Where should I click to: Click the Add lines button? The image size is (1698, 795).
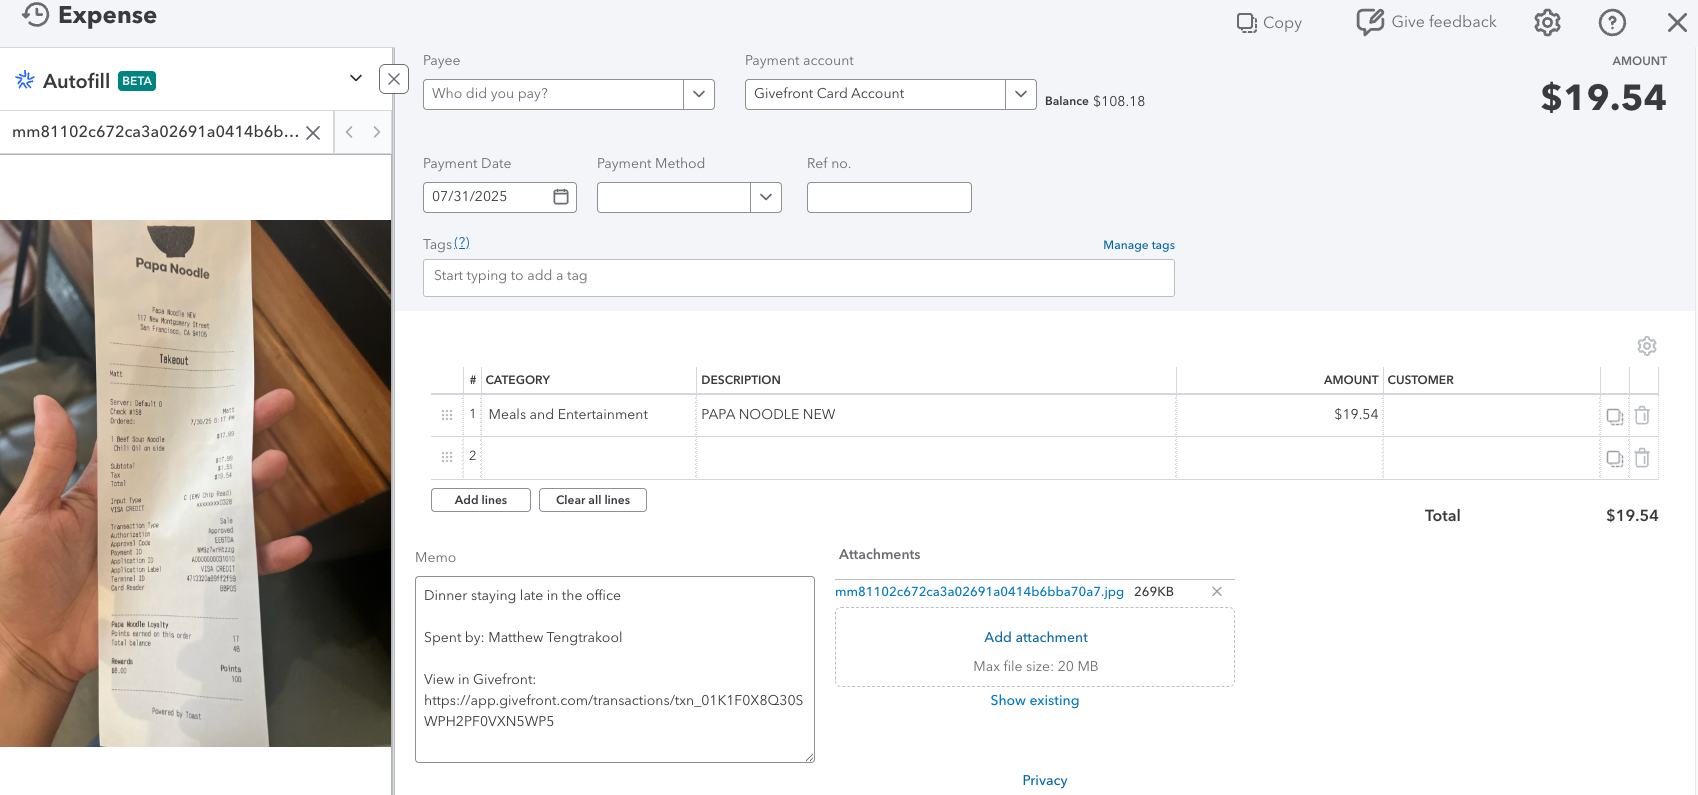[x=481, y=500]
